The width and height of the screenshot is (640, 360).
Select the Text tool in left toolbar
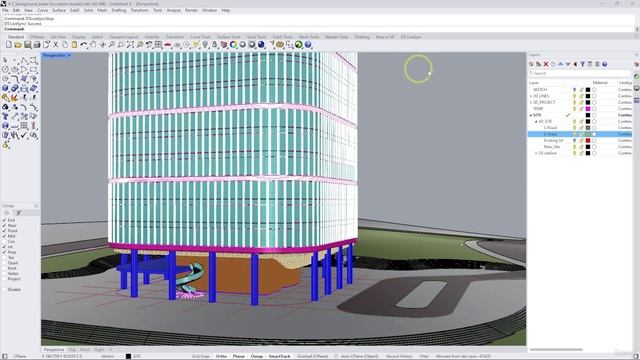tap(5, 116)
